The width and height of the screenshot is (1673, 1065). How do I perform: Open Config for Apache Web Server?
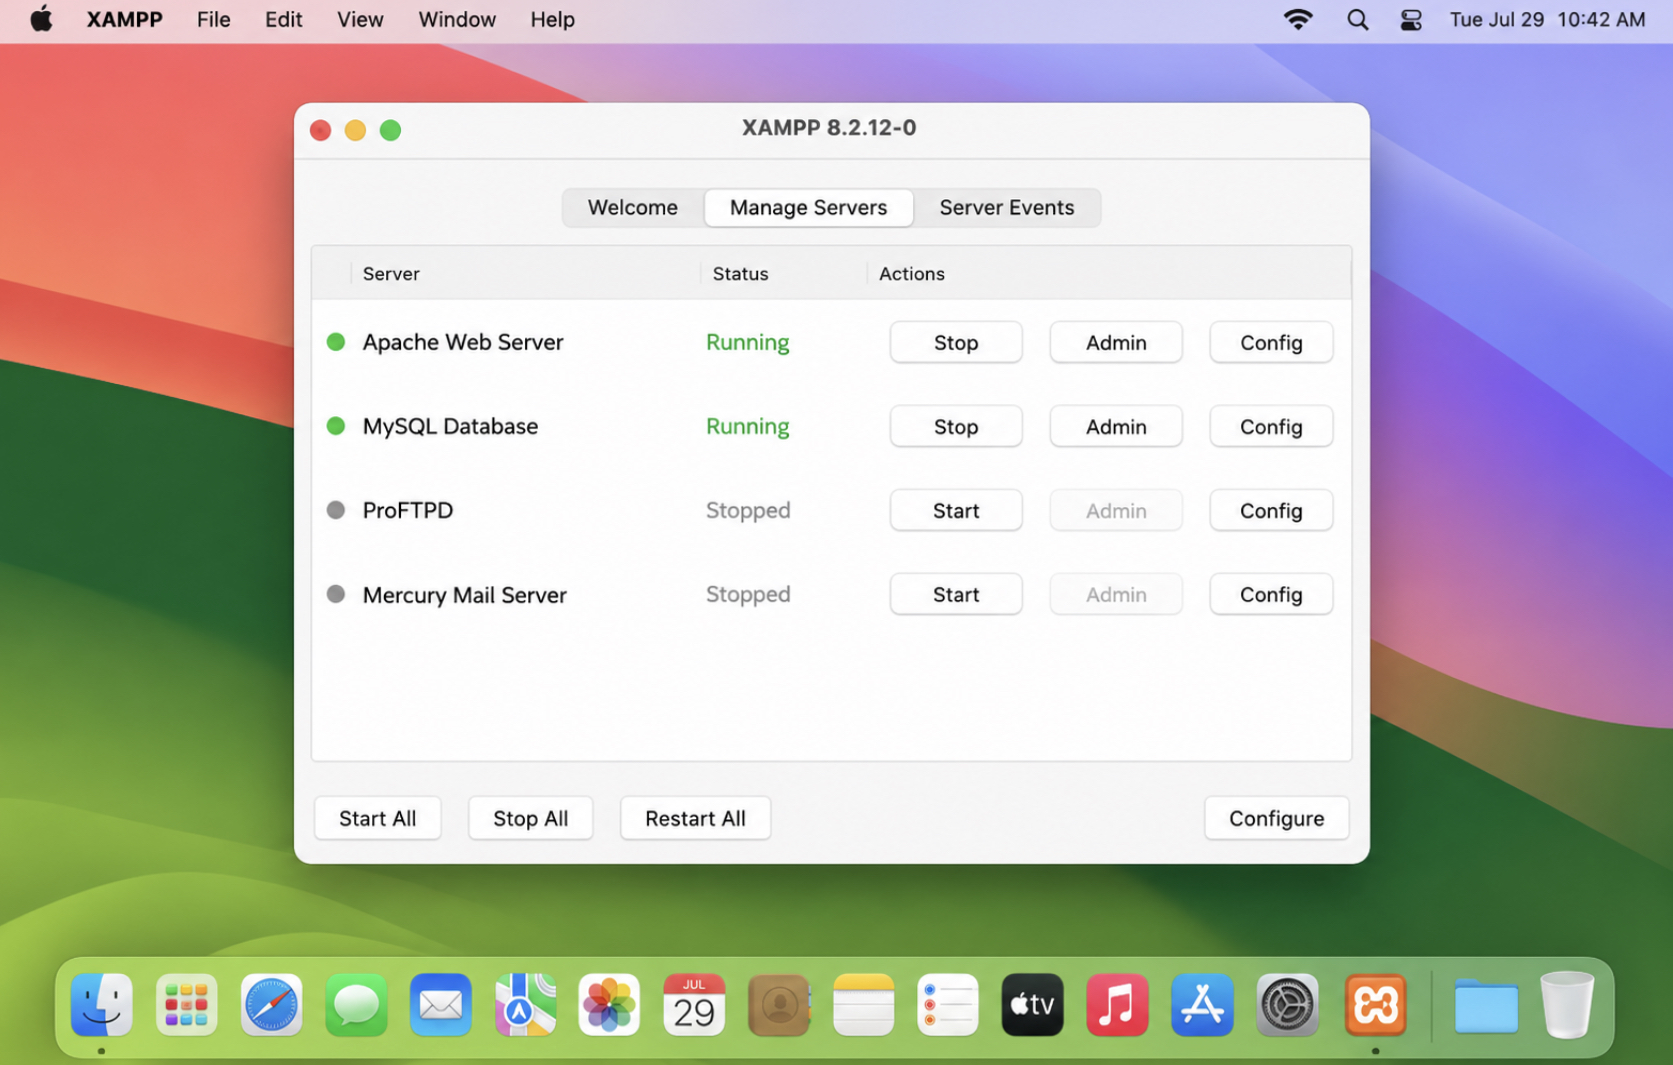pos(1271,342)
